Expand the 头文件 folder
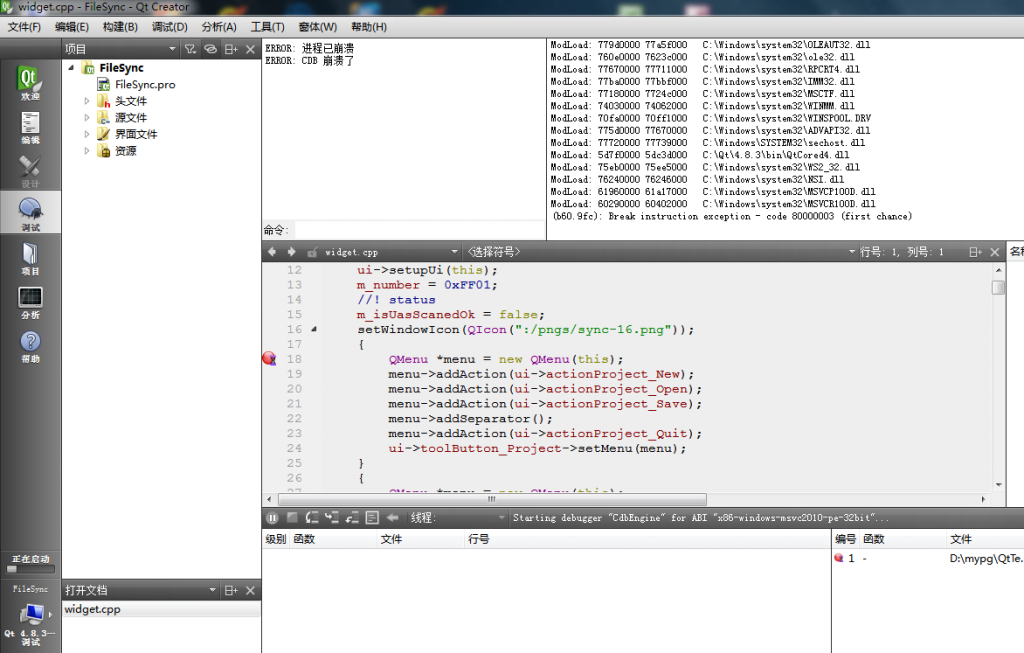Screen dimensions: 1024x653 tap(86, 101)
